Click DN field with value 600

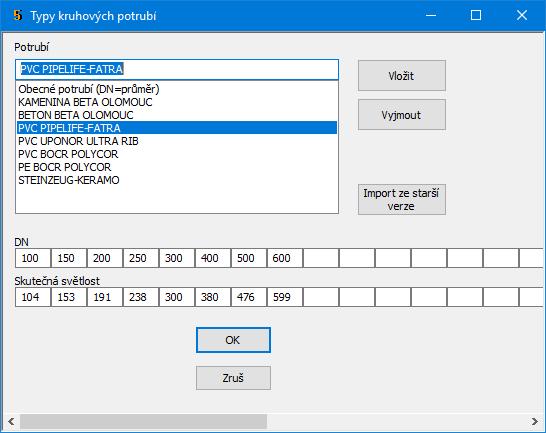coord(285,258)
